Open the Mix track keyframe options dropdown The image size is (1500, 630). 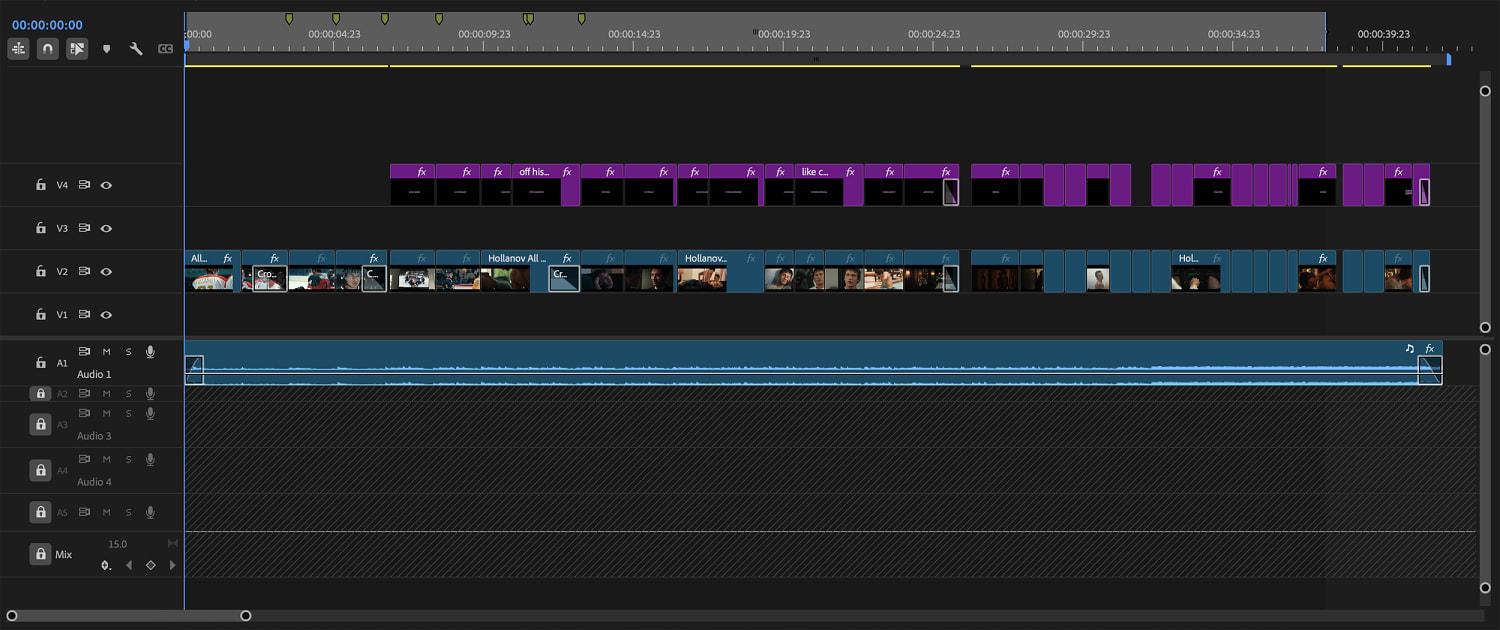coord(106,565)
